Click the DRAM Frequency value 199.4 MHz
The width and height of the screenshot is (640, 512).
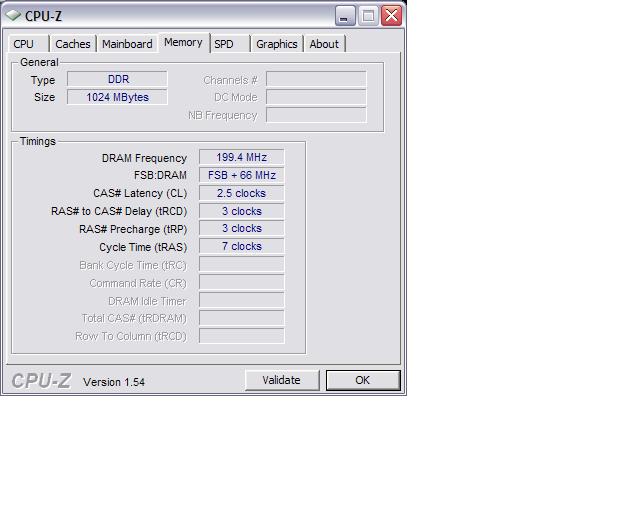[x=242, y=157]
